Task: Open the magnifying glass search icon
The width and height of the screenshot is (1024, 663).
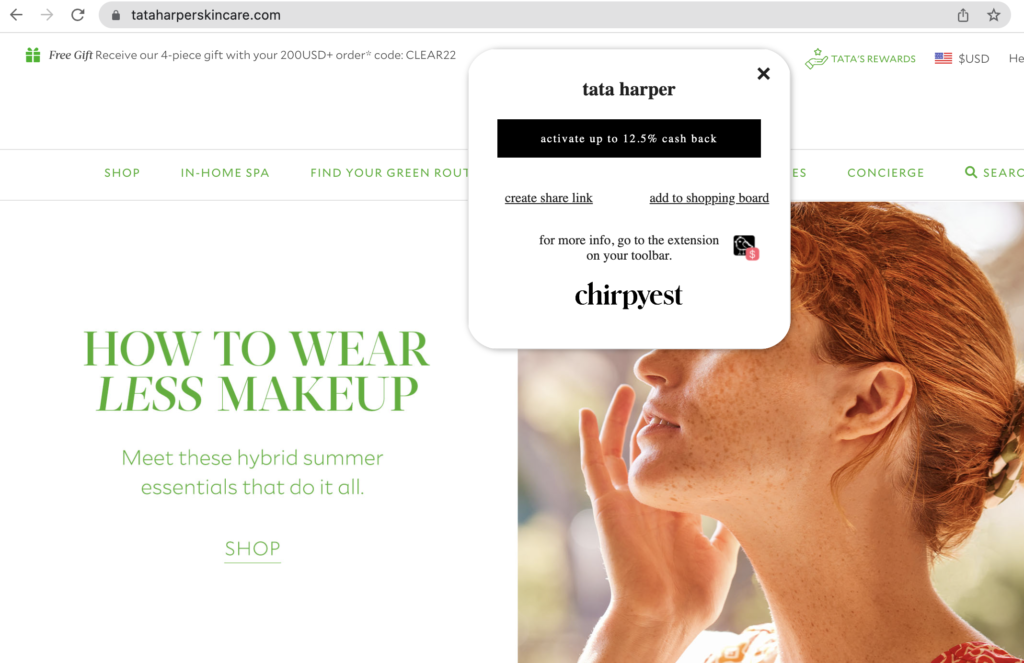Action: (970, 173)
